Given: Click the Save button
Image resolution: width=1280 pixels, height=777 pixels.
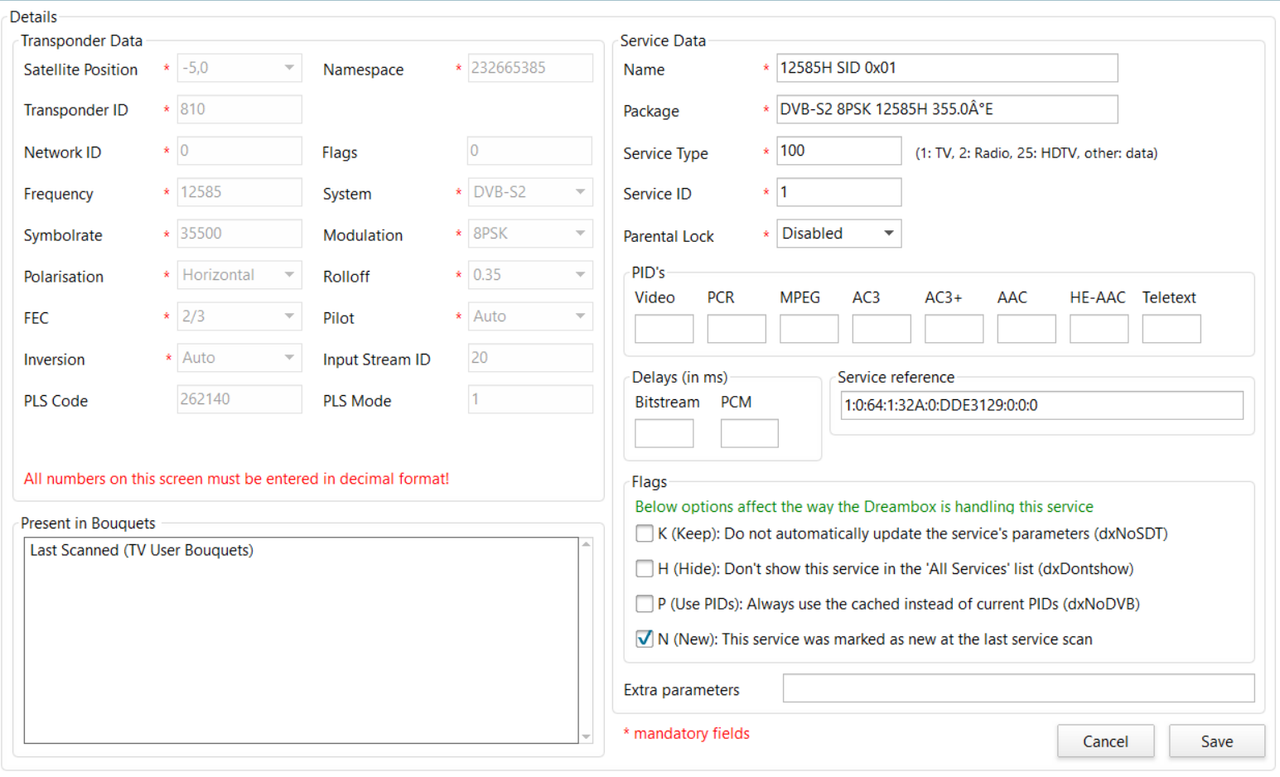Looking at the screenshot, I should tap(1217, 742).
